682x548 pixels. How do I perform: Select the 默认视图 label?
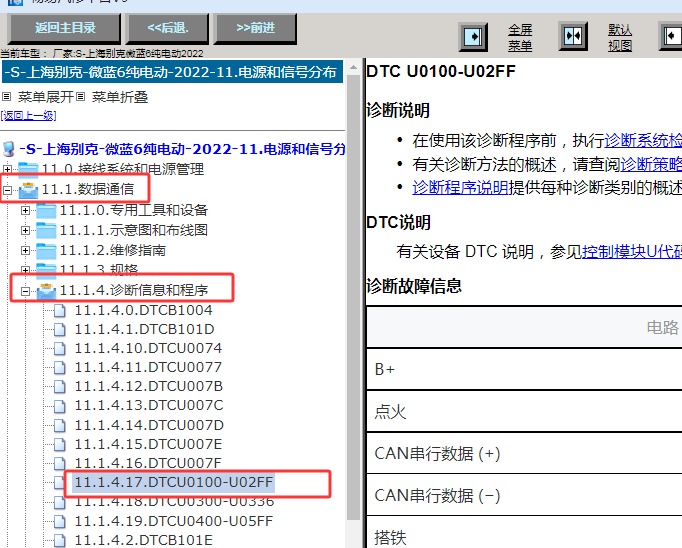(620, 37)
